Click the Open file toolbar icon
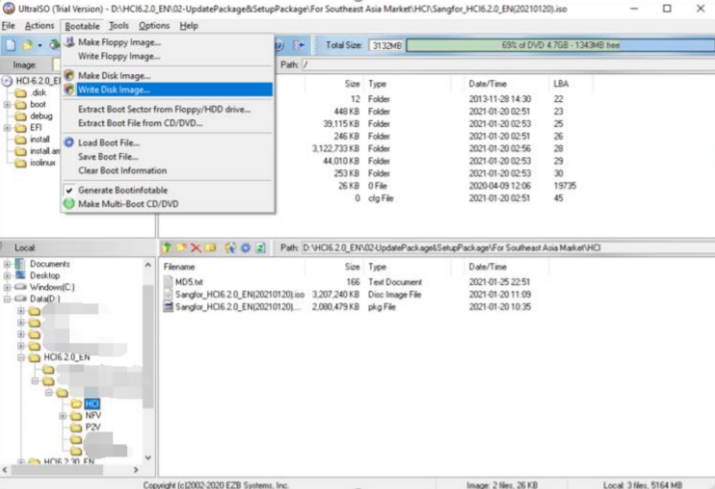715x489 pixels. click(x=27, y=45)
